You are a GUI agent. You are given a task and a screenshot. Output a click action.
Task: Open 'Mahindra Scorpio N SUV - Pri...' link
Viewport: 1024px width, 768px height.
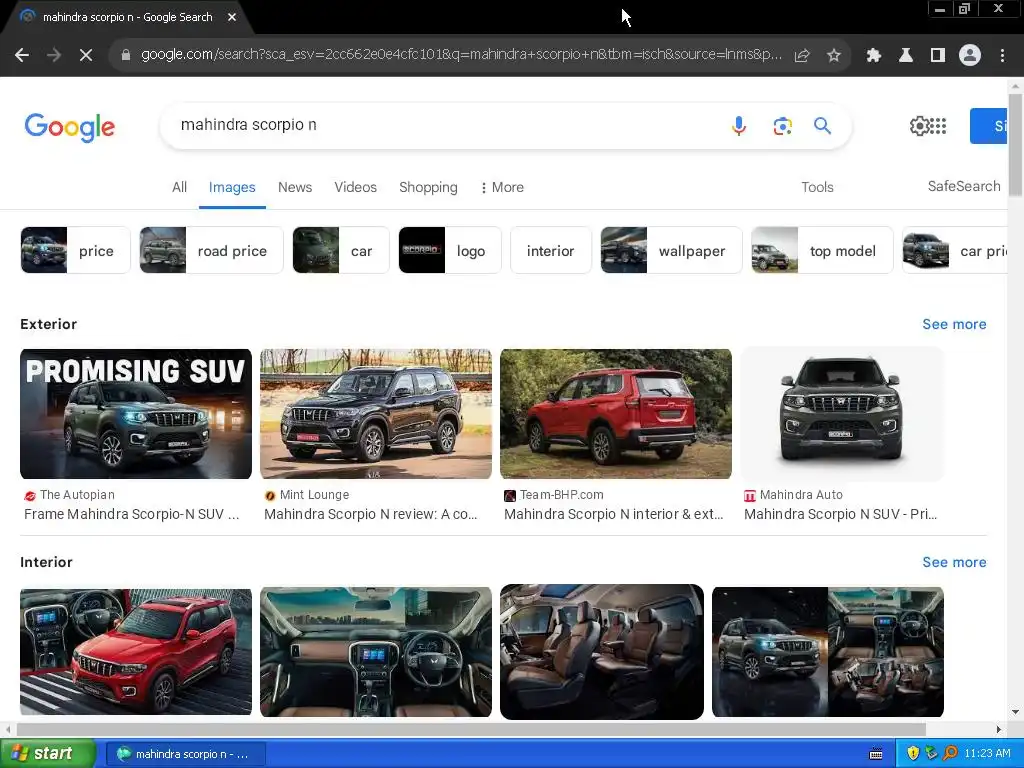840,515
